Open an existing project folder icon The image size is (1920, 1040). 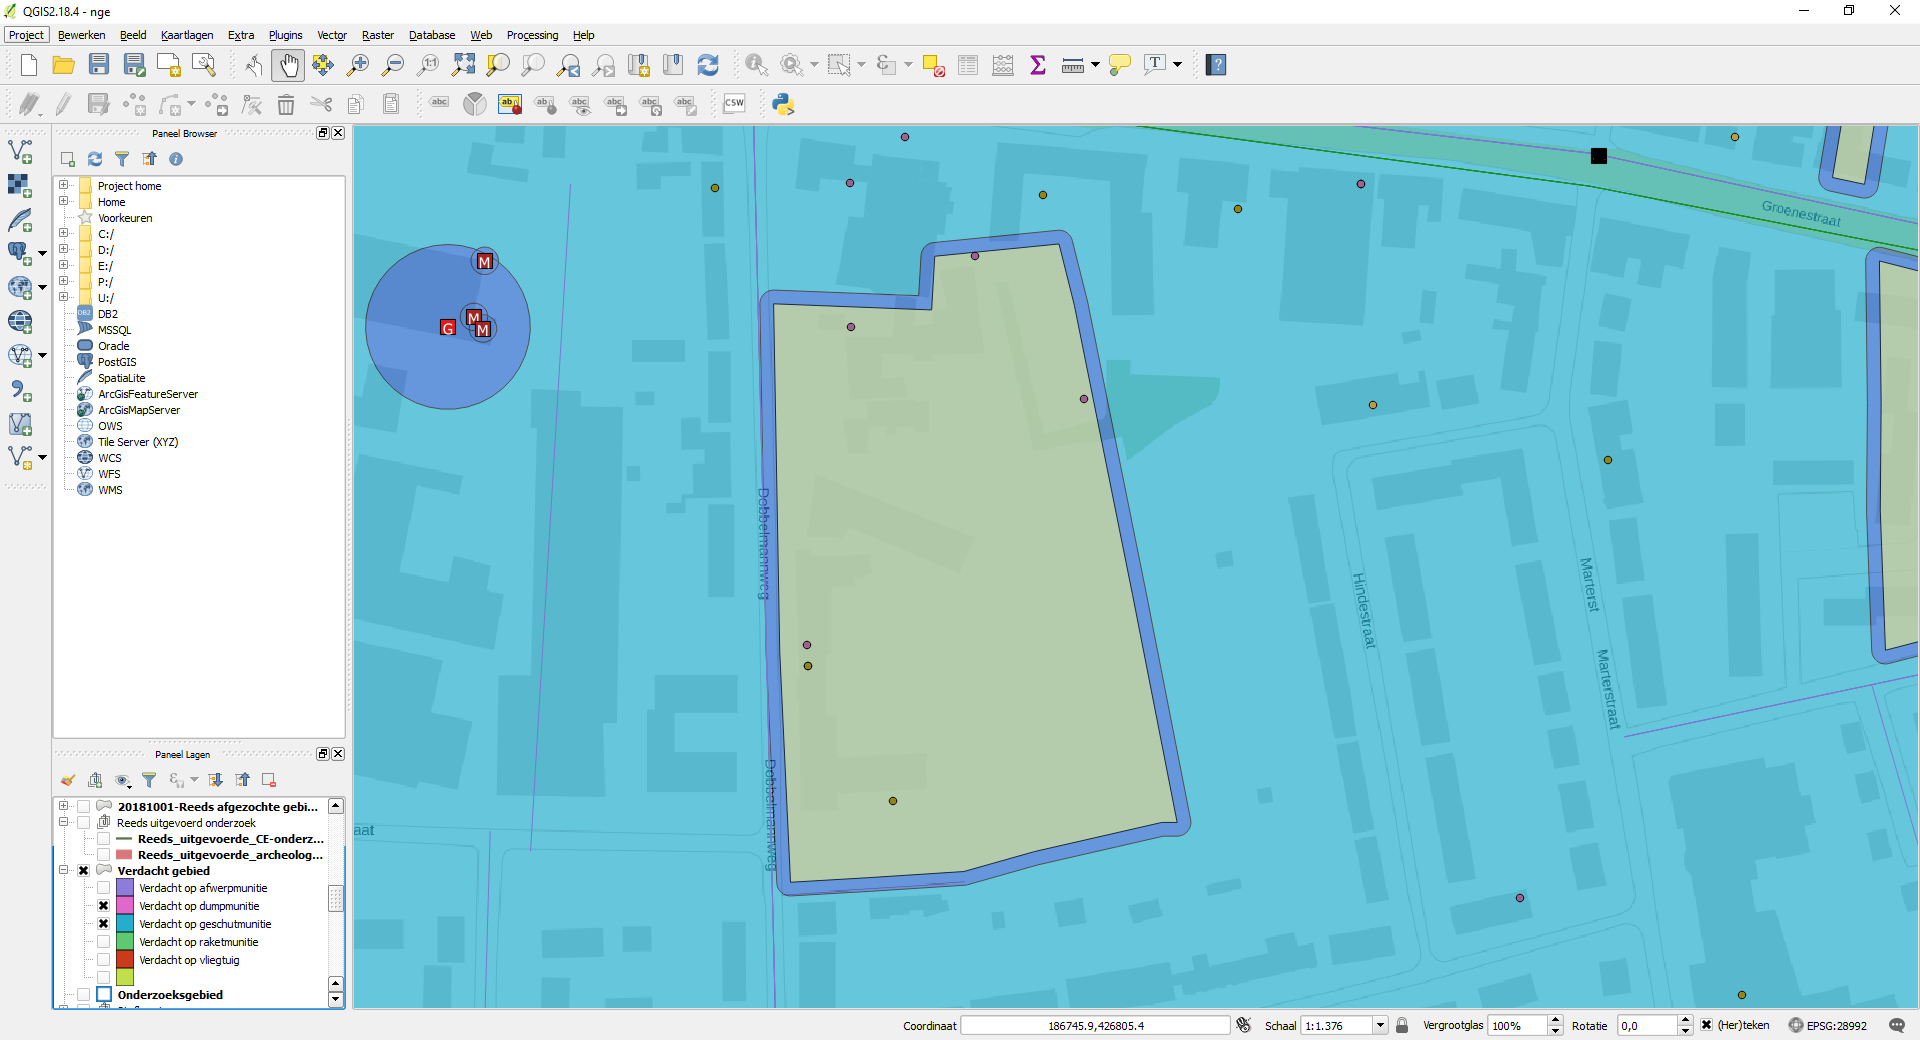click(64, 65)
